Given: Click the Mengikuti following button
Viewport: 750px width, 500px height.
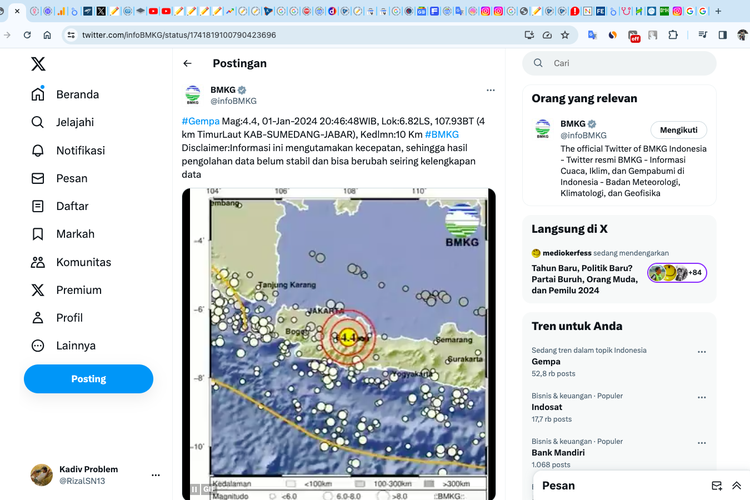Looking at the screenshot, I should tap(678, 130).
